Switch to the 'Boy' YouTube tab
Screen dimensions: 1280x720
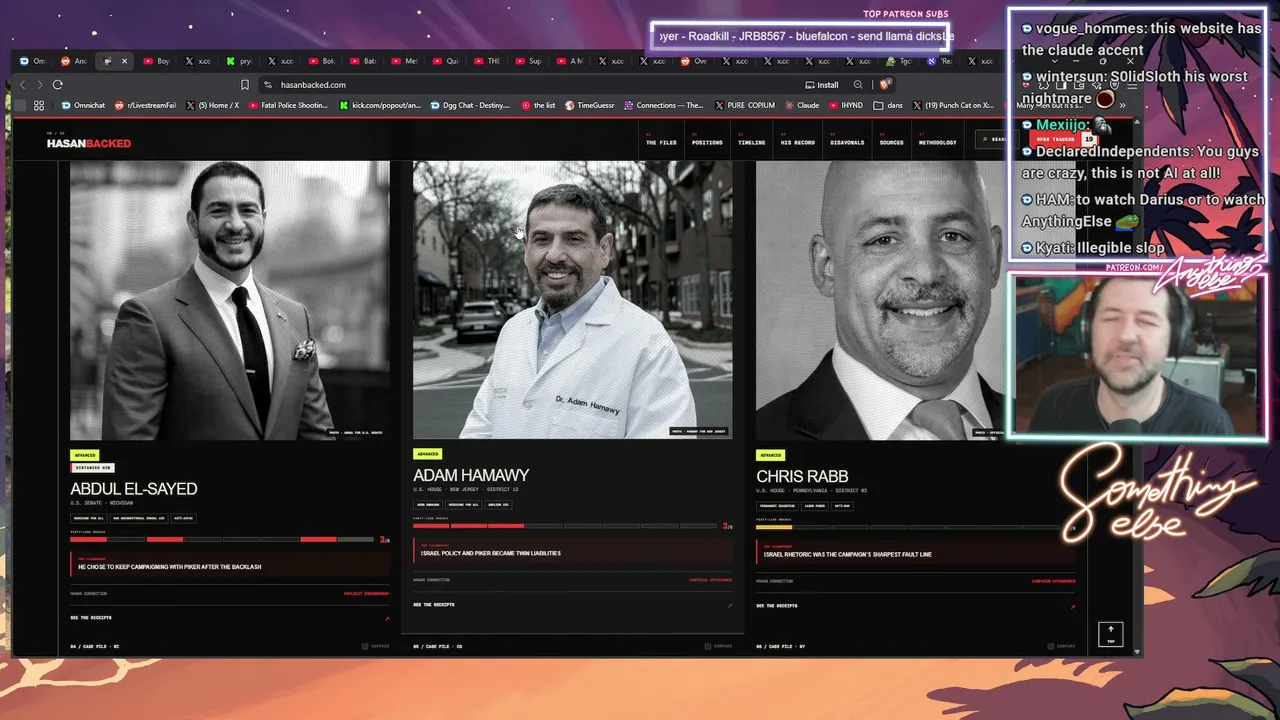157,61
